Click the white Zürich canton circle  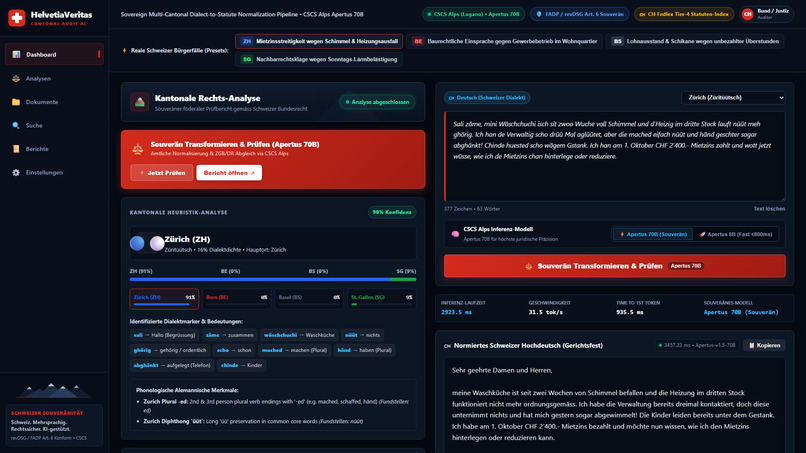coord(157,243)
